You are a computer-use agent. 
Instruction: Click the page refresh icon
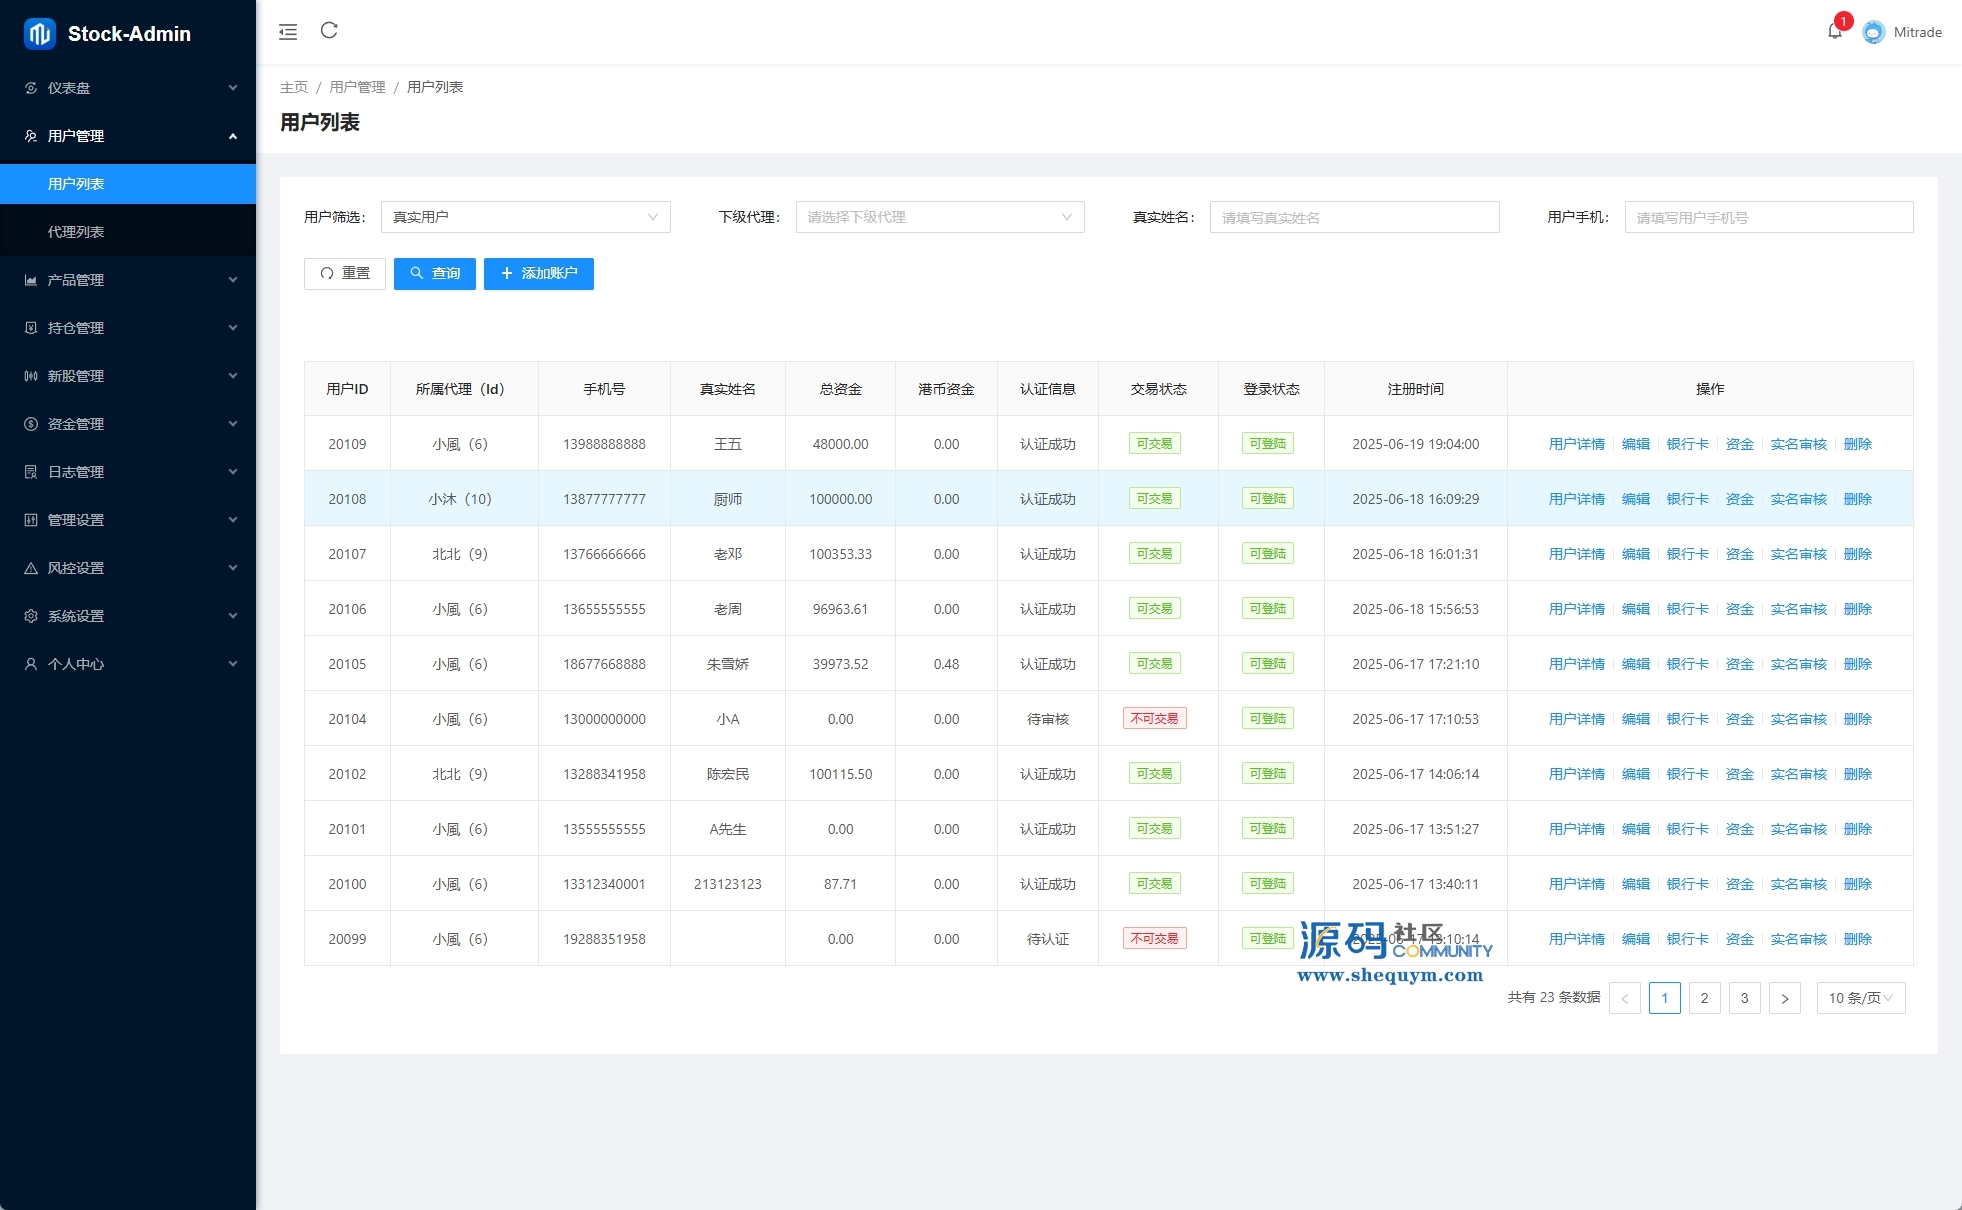(x=329, y=31)
